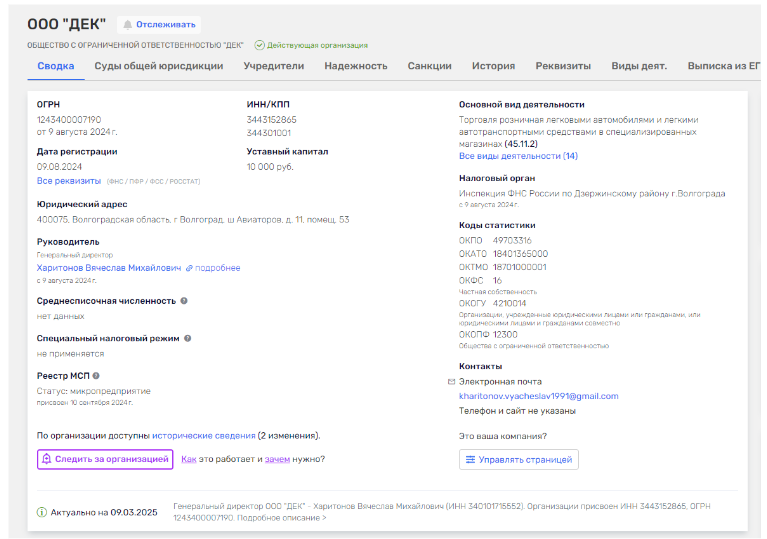
Task: Click the registration date 09.08.2024
Action: [59, 167]
